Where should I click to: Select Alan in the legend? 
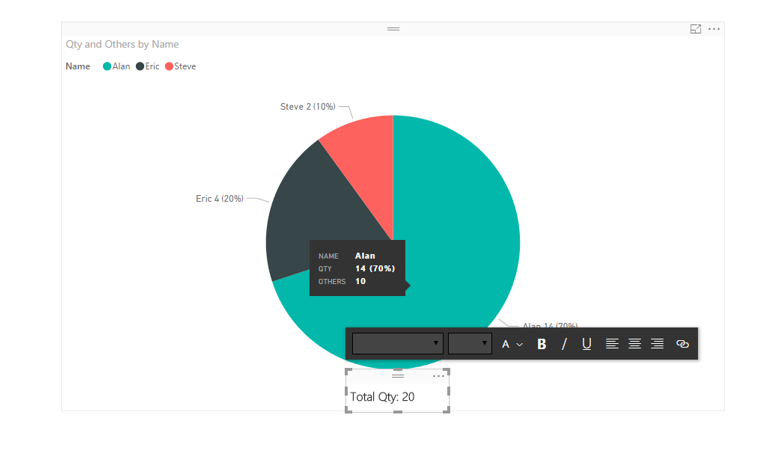click(x=116, y=66)
